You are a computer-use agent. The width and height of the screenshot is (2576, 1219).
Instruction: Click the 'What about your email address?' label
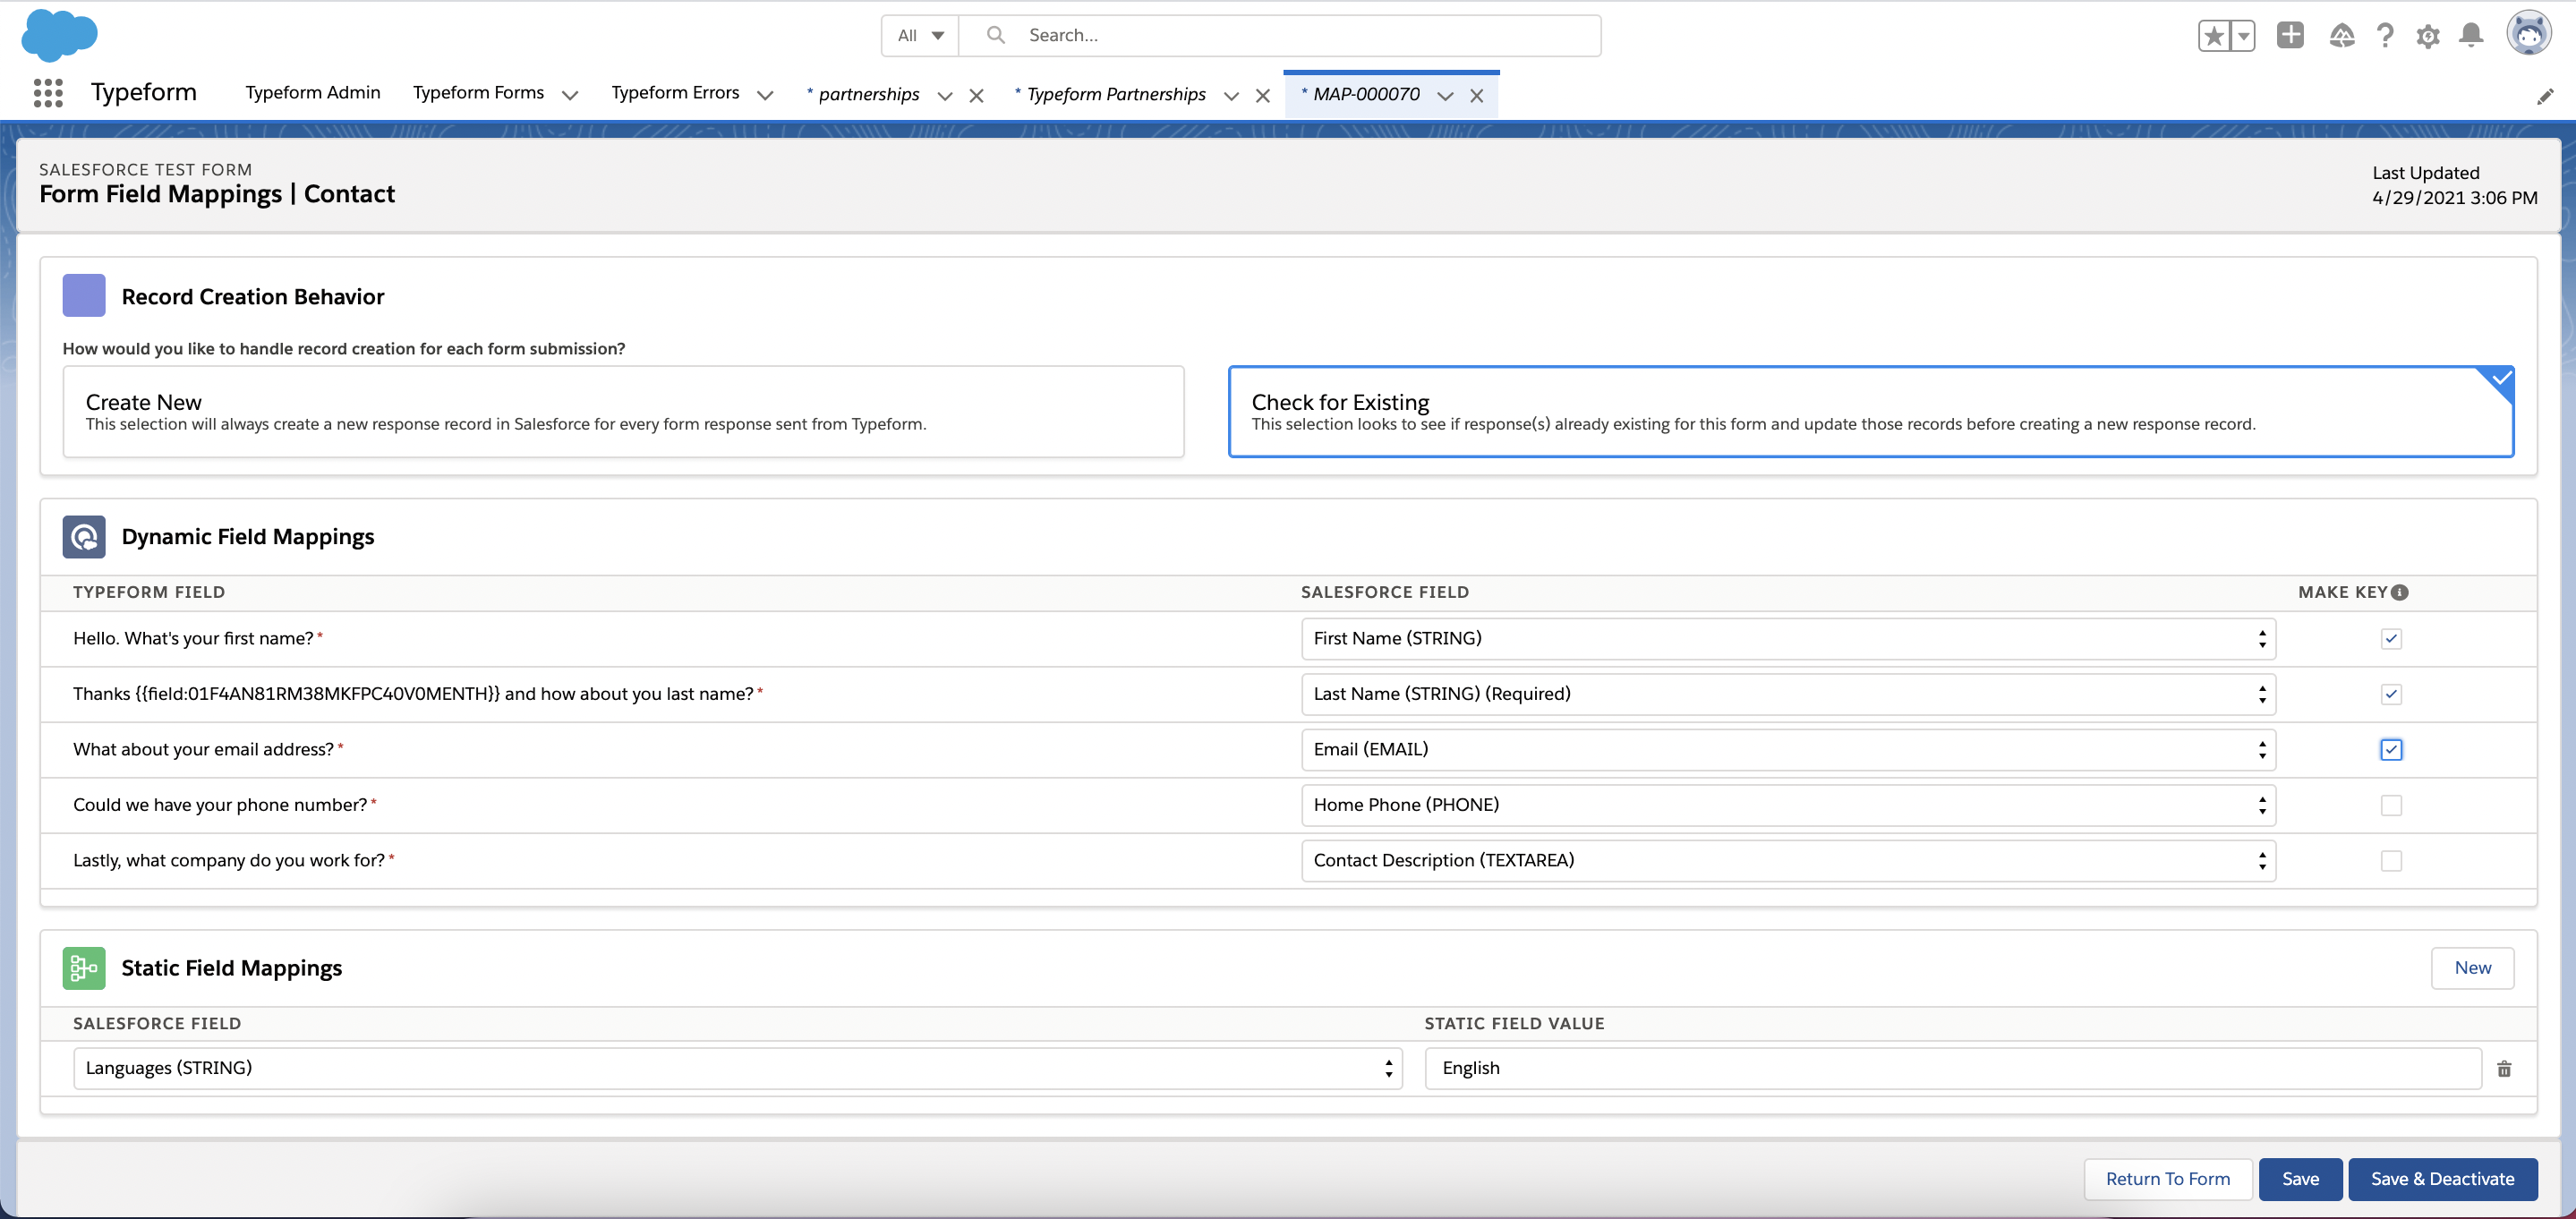click(203, 750)
